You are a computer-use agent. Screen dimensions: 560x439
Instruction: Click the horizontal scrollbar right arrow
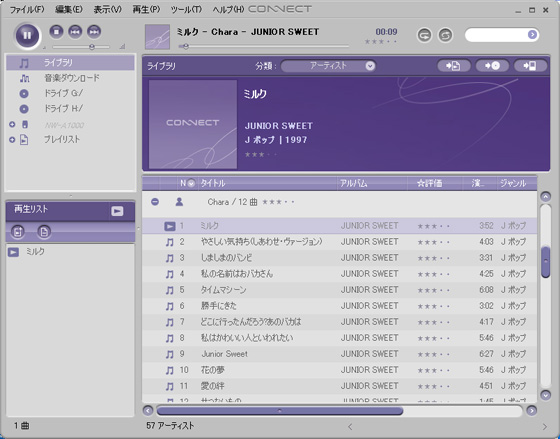(x=531, y=410)
